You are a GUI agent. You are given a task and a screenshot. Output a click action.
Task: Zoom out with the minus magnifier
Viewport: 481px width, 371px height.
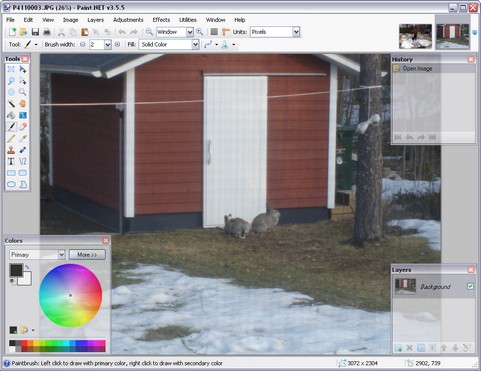149,32
